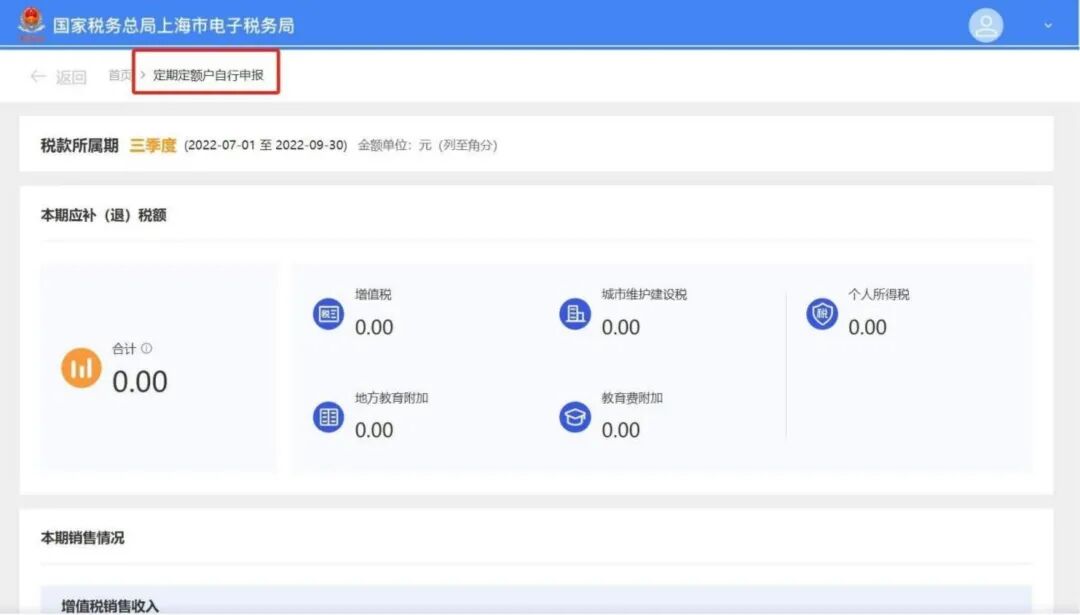Show the info tooltip next to 合计
Image resolution: width=1080 pixels, height=615 pixels.
[x=147, y=348]
